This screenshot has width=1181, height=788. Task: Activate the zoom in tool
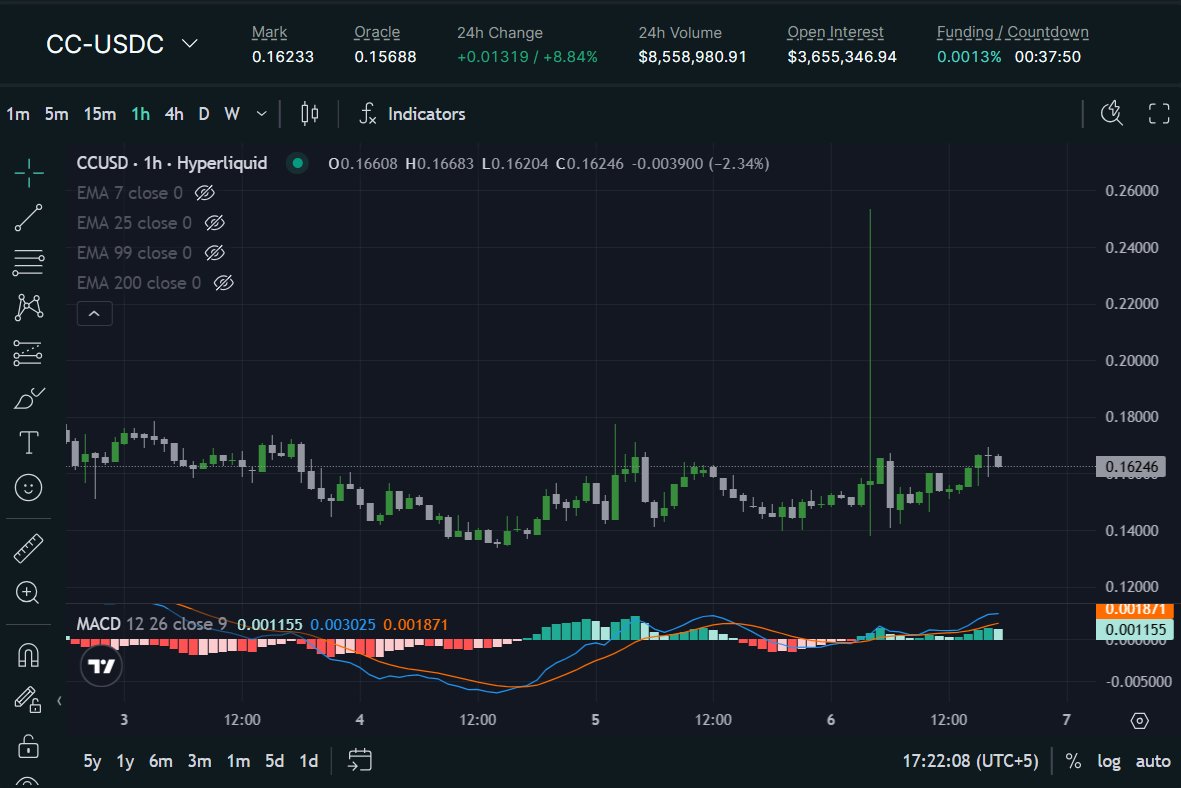[29, 593]
